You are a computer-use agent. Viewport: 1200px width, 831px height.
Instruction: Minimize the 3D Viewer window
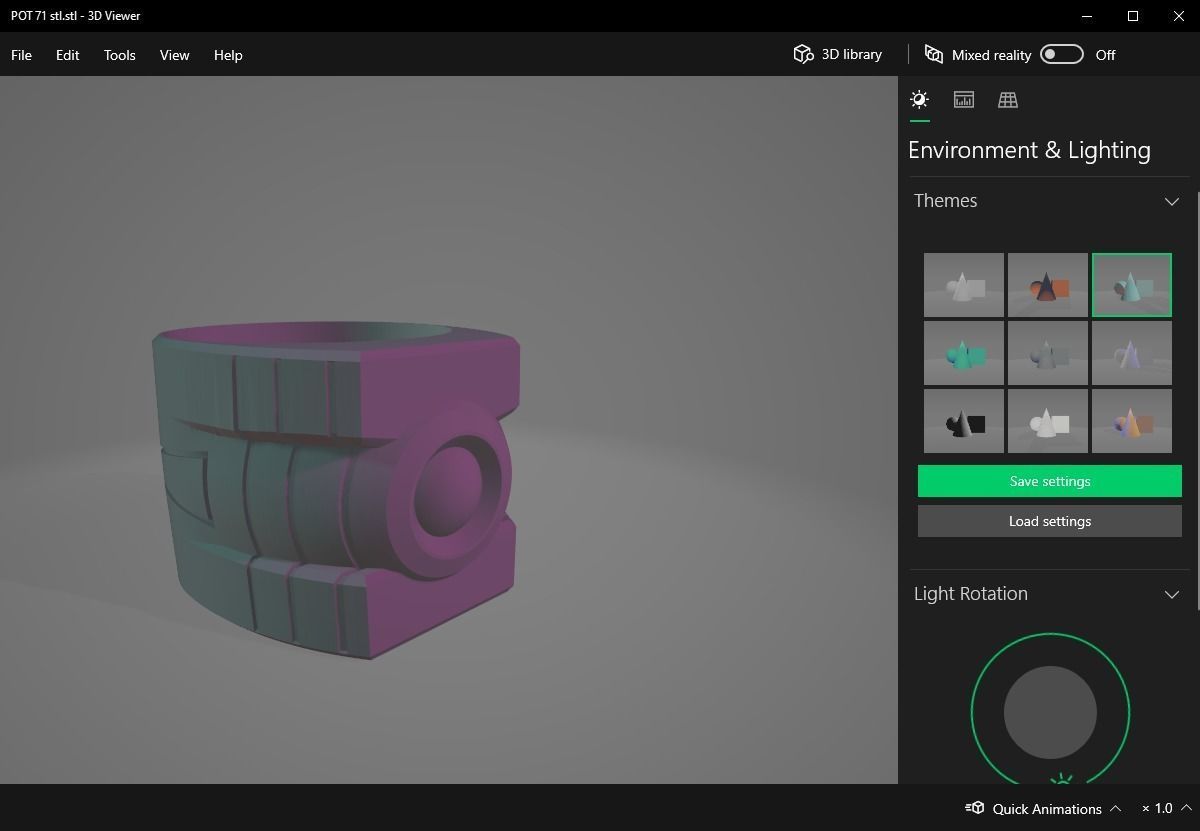pos(1088,16)
